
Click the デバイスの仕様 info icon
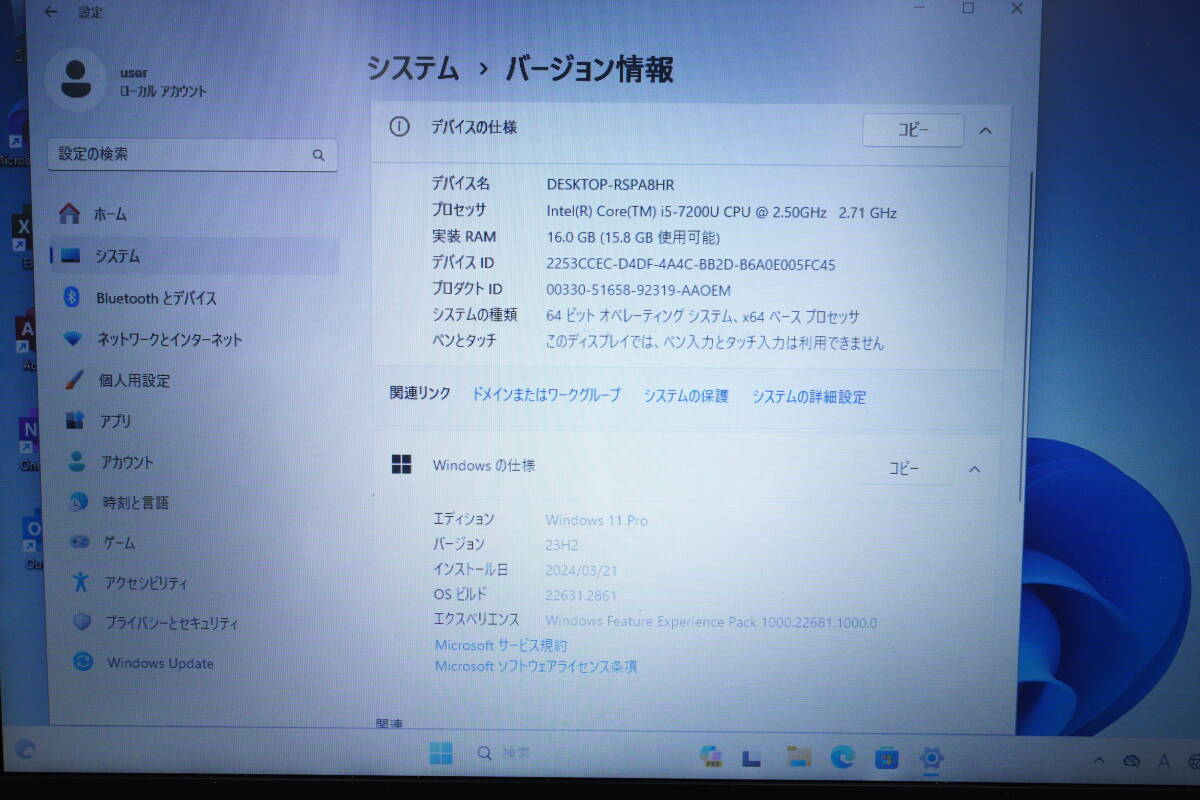[399, 127]
